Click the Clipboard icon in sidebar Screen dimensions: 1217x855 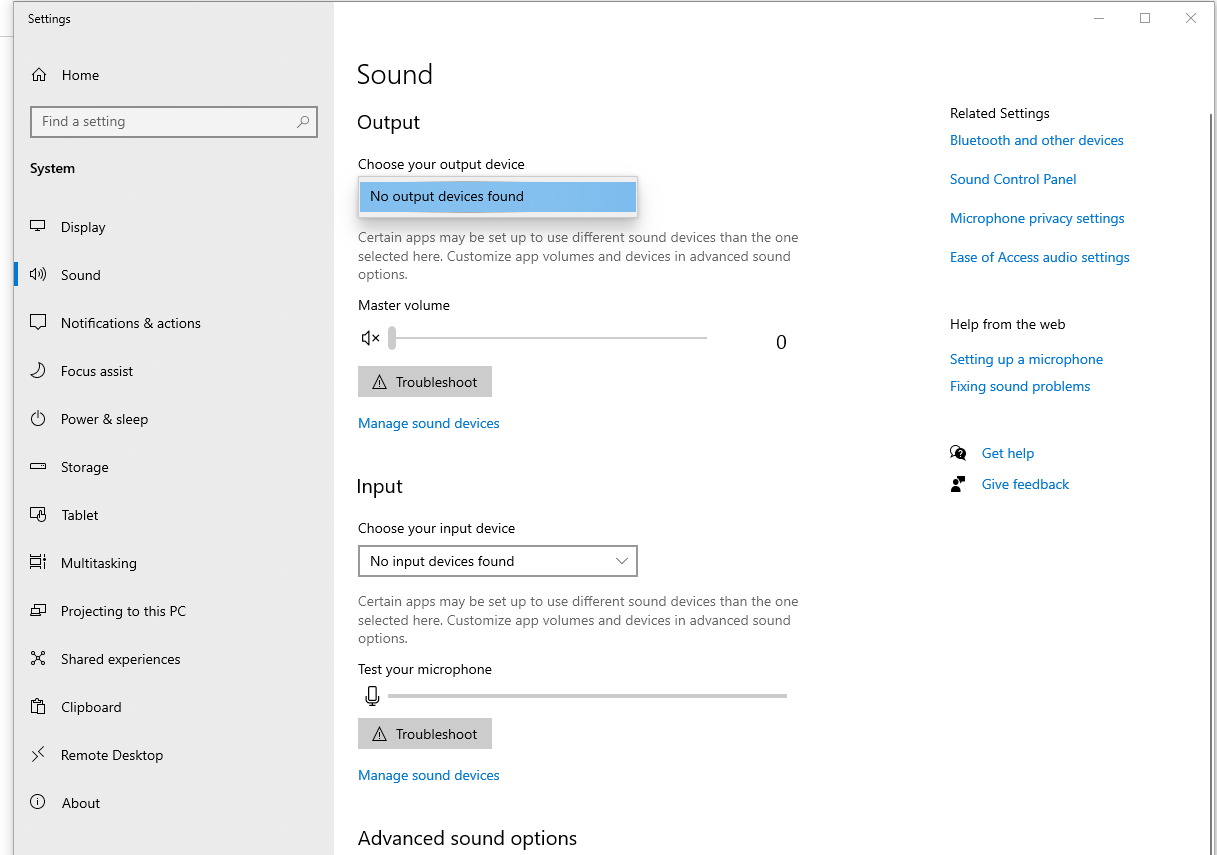click(x=39, y=707)
